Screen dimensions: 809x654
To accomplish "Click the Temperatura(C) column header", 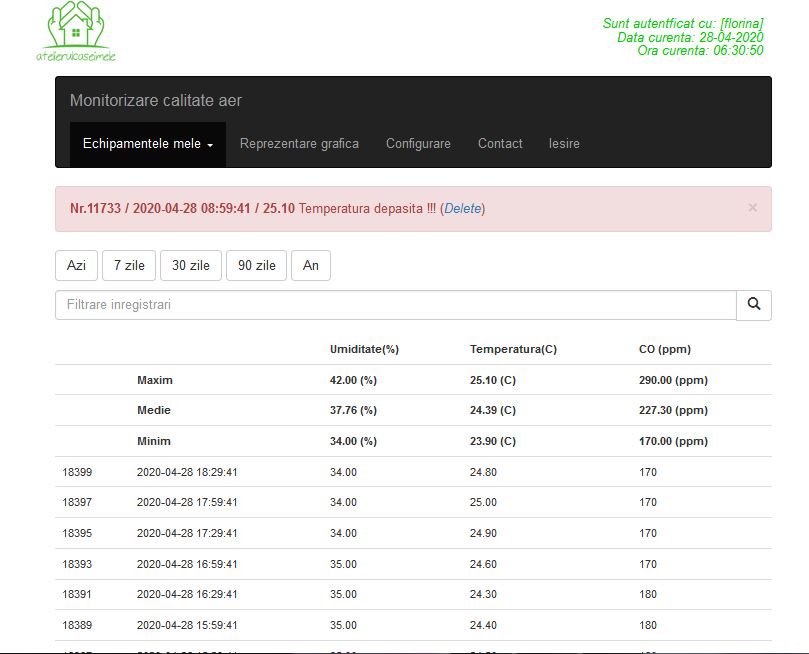I will tap(513, 349).
